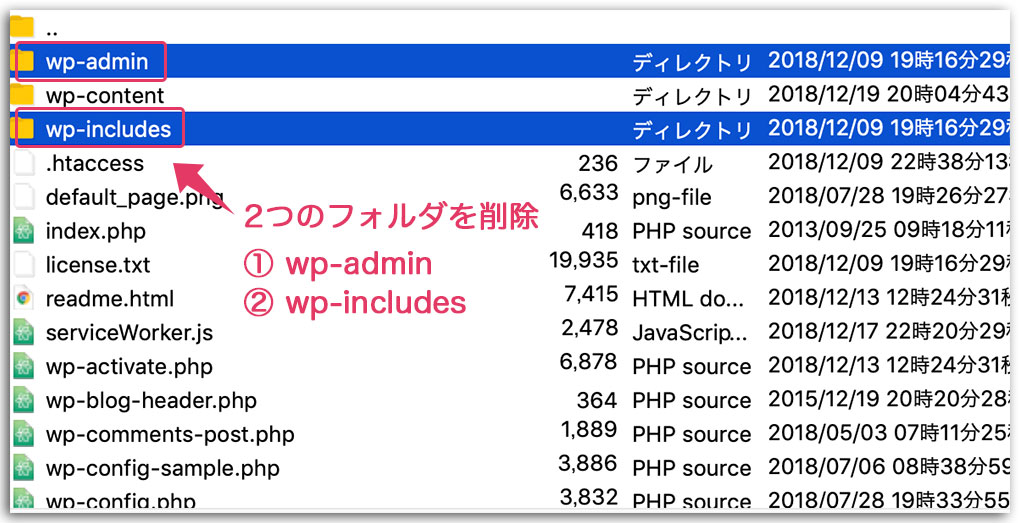Image resolution: width=1020 pixels, height=523 pixels.
Task: Select the wp-includes folder name
Action: tap(108, 129)
